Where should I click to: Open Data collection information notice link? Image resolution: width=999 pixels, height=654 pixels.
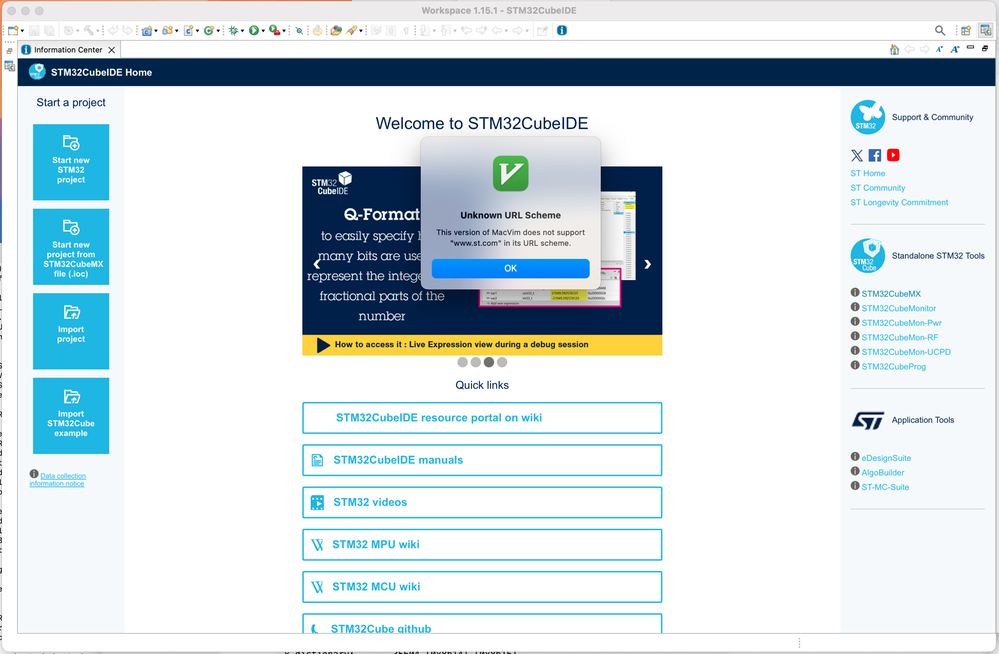point(58,479)
